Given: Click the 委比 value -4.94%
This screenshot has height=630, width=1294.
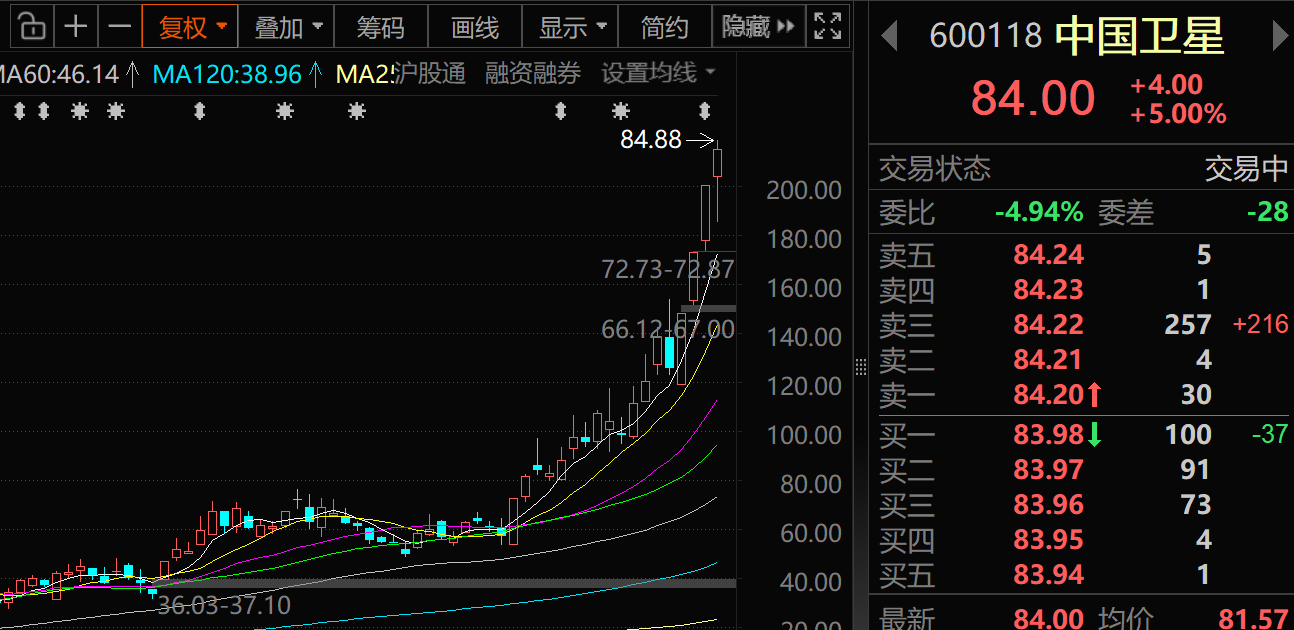Looking at the screenshot, I should click(1039, 212).
